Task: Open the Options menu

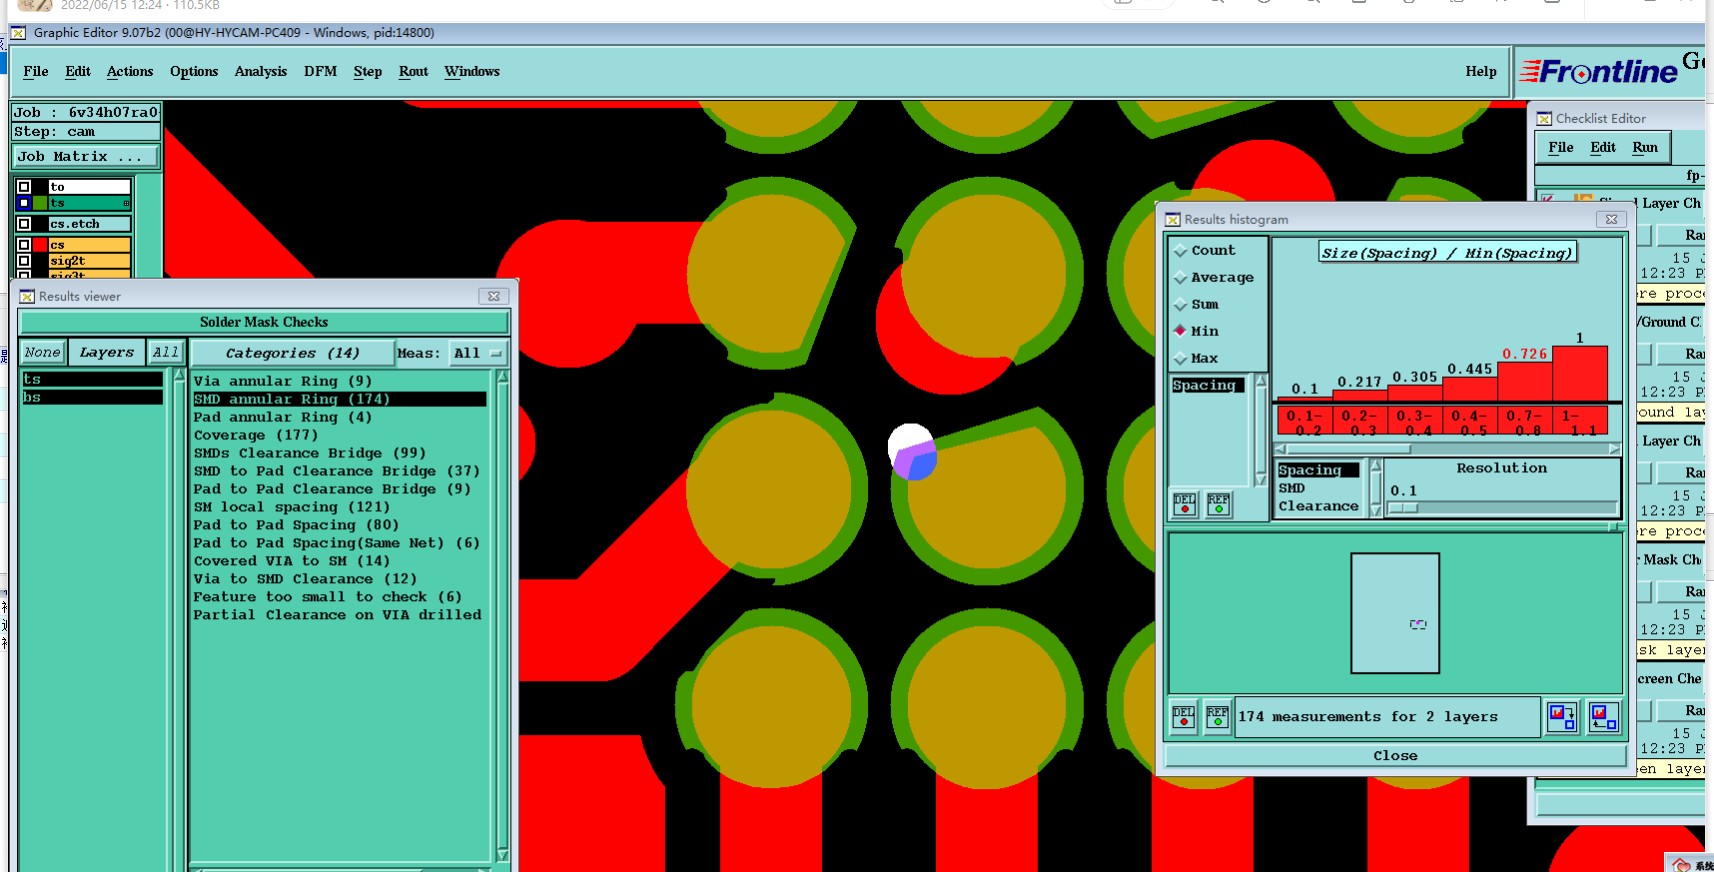Action: 194,72
